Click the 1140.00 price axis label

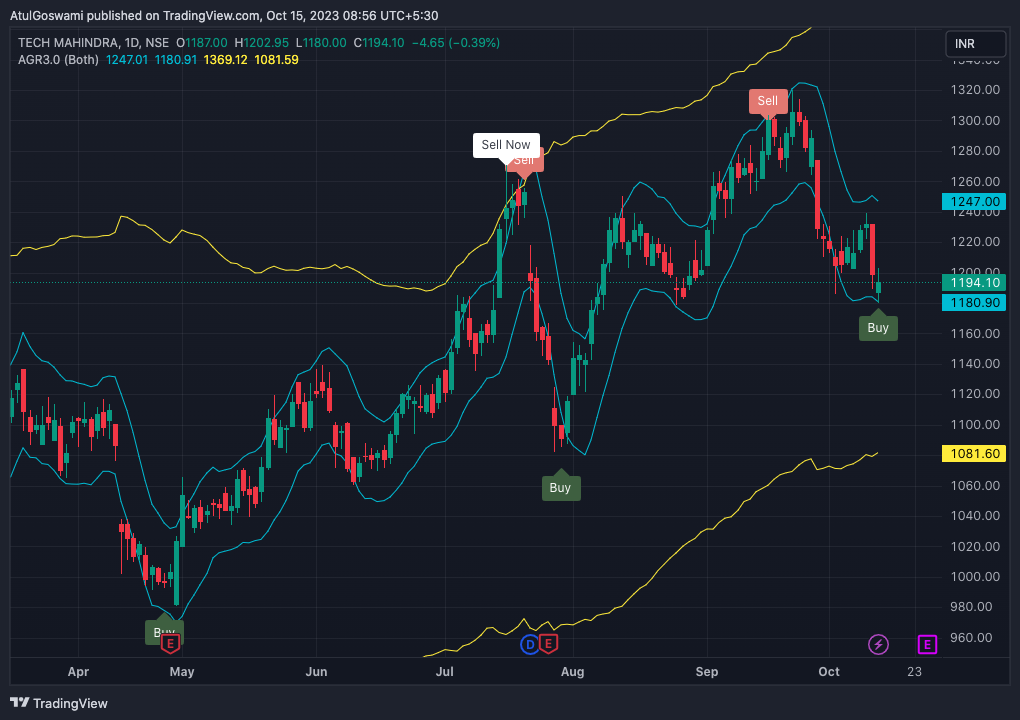975,364
